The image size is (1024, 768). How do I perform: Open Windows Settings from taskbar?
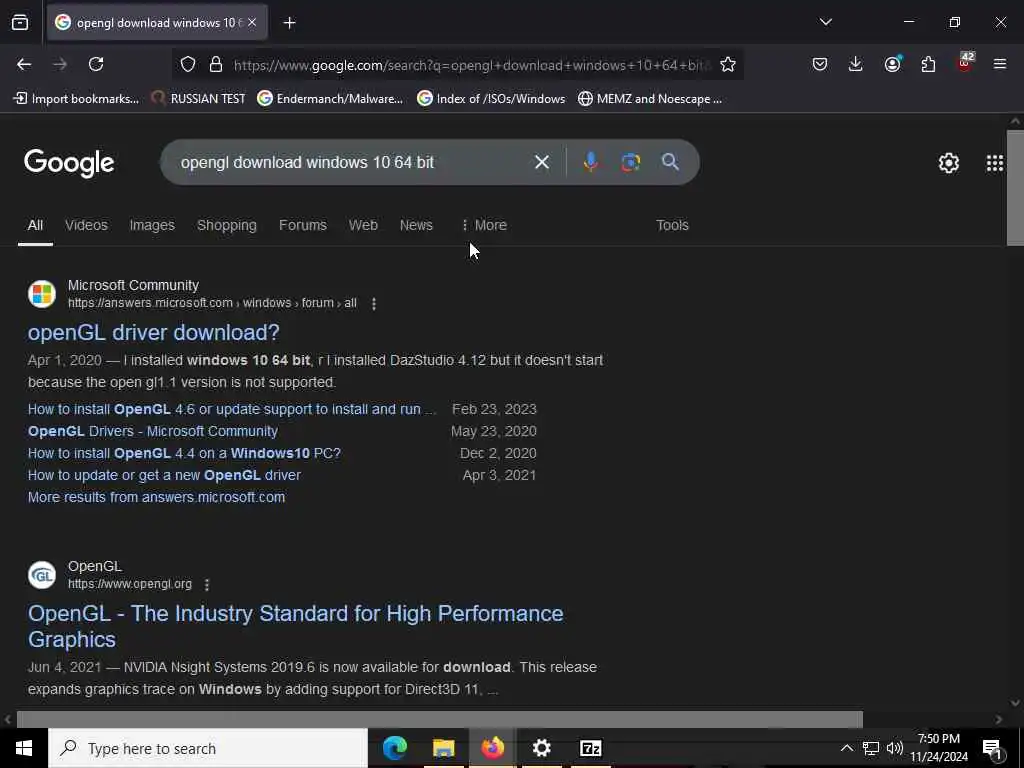[x=541, y=748]
